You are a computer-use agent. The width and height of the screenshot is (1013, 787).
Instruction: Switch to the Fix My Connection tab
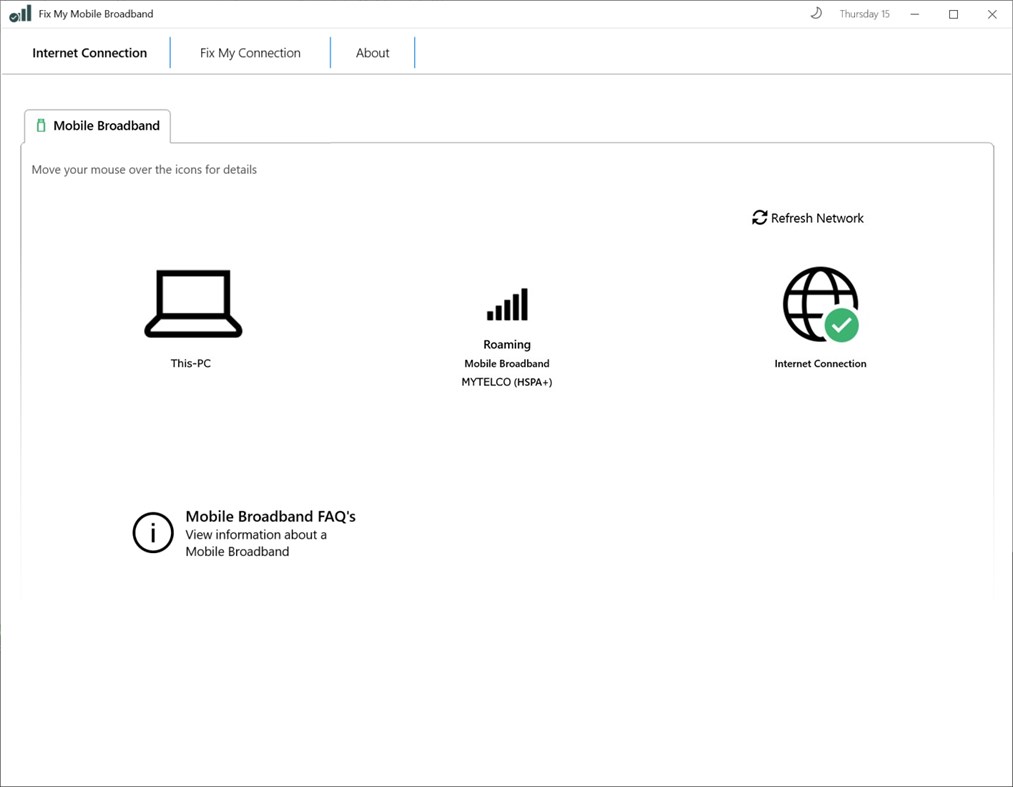pyautogui.click(x=250, y=52)
